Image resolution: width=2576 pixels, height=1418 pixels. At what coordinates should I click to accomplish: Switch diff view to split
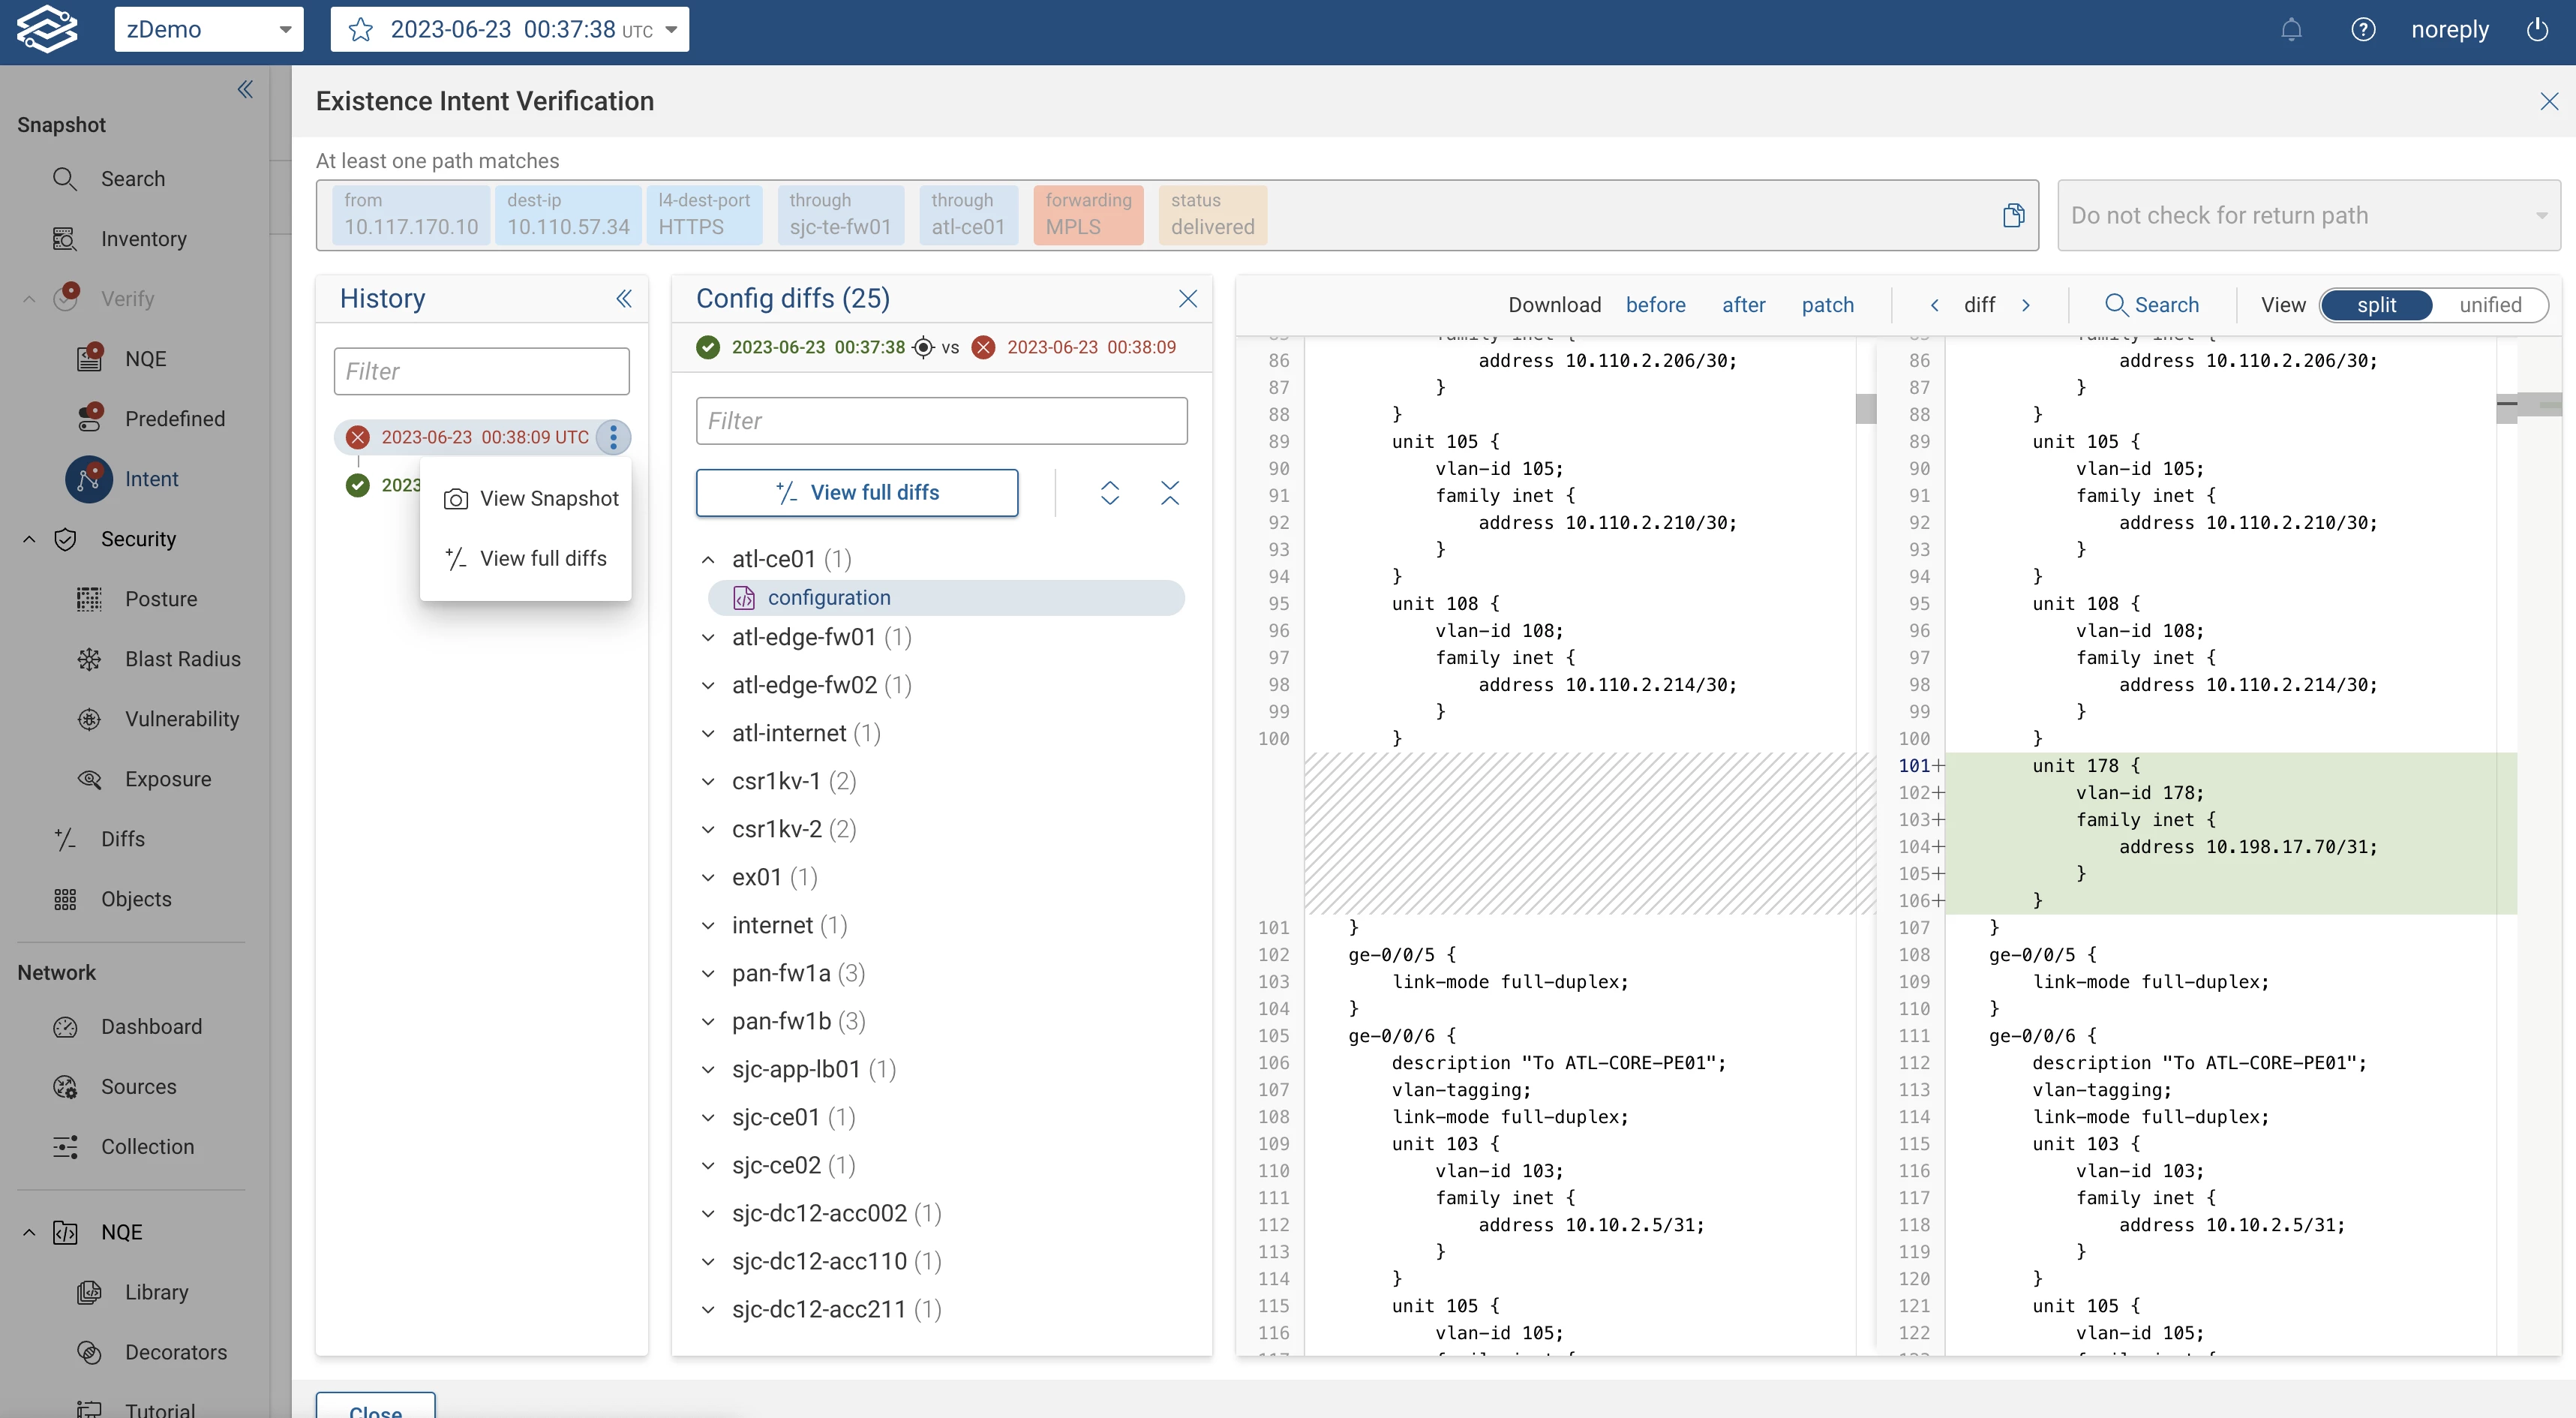(x=2376, y=305)
